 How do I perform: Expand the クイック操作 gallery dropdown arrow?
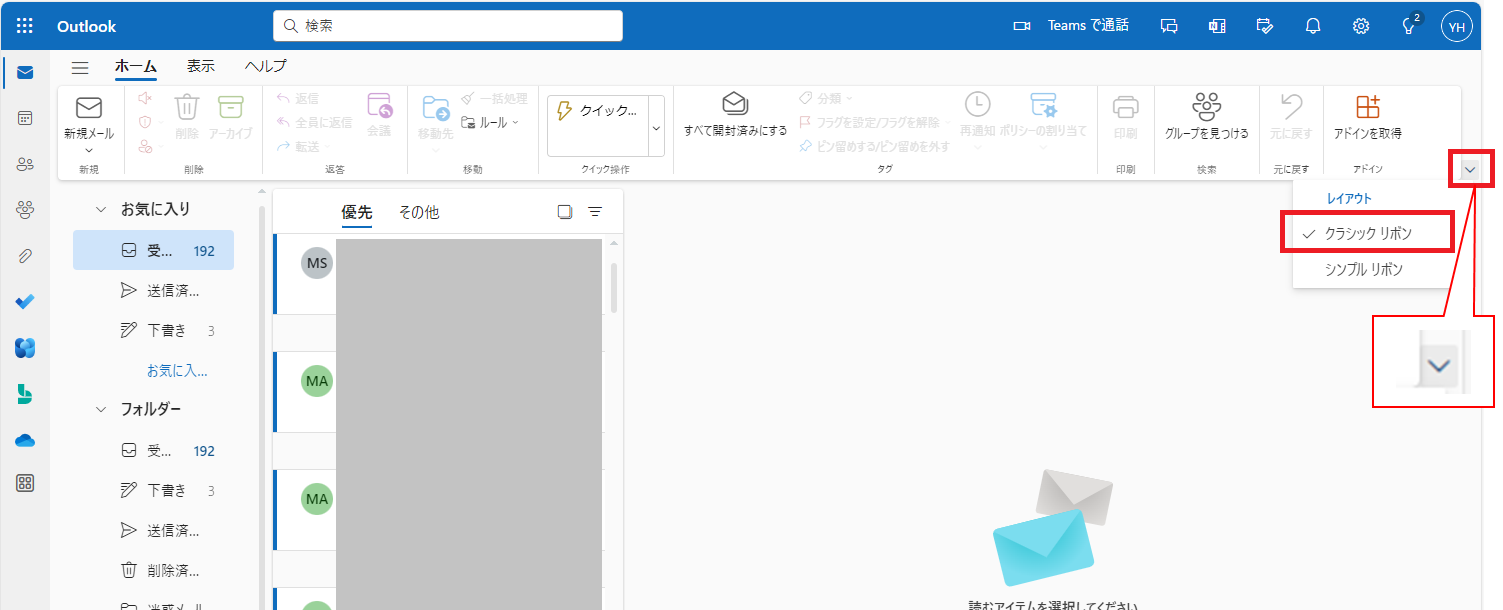[x=656, y=128]
